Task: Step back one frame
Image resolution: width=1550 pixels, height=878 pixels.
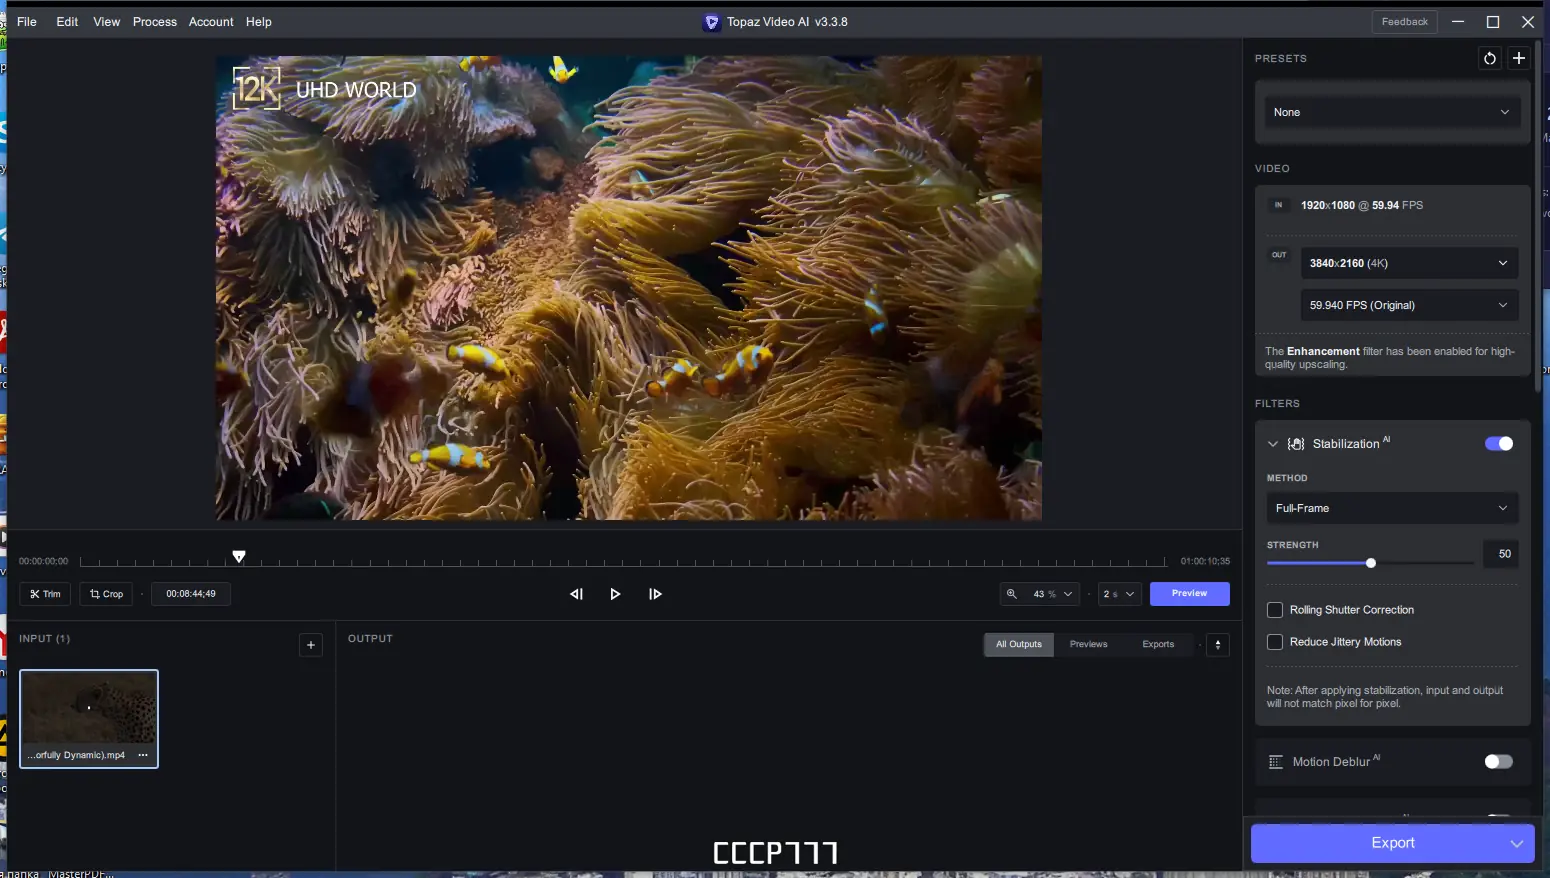Action: 576,594
